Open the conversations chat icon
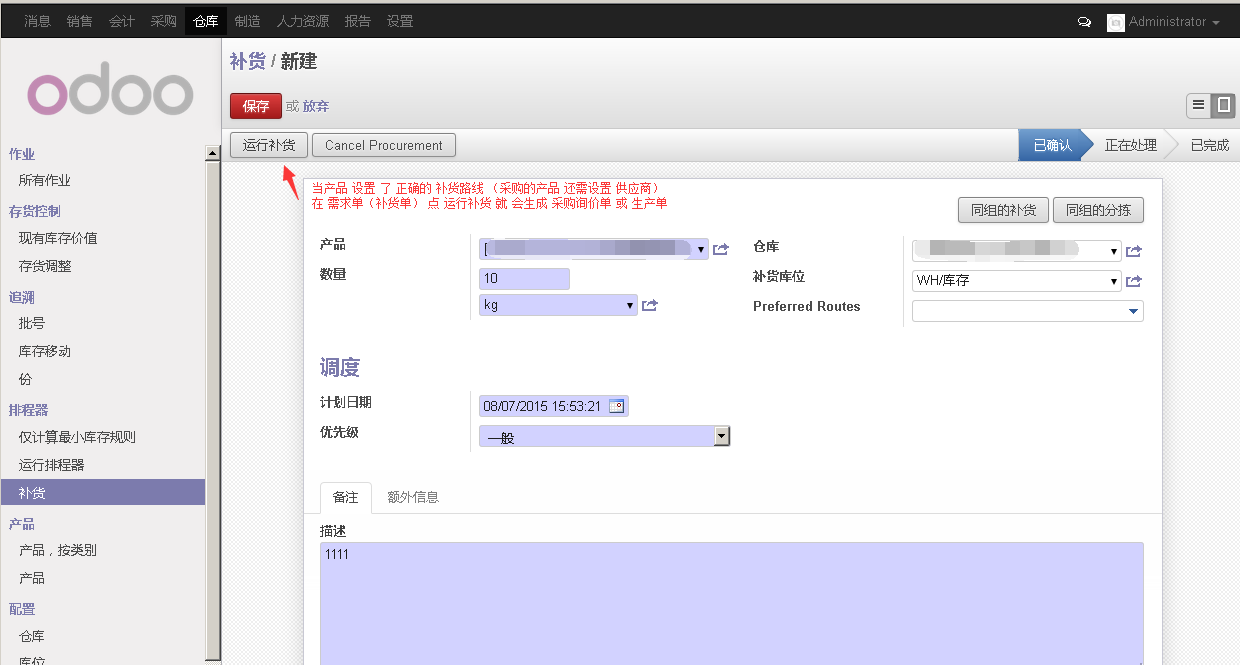This screenshot has width=1240, height=665. (x=1084, y=22)
